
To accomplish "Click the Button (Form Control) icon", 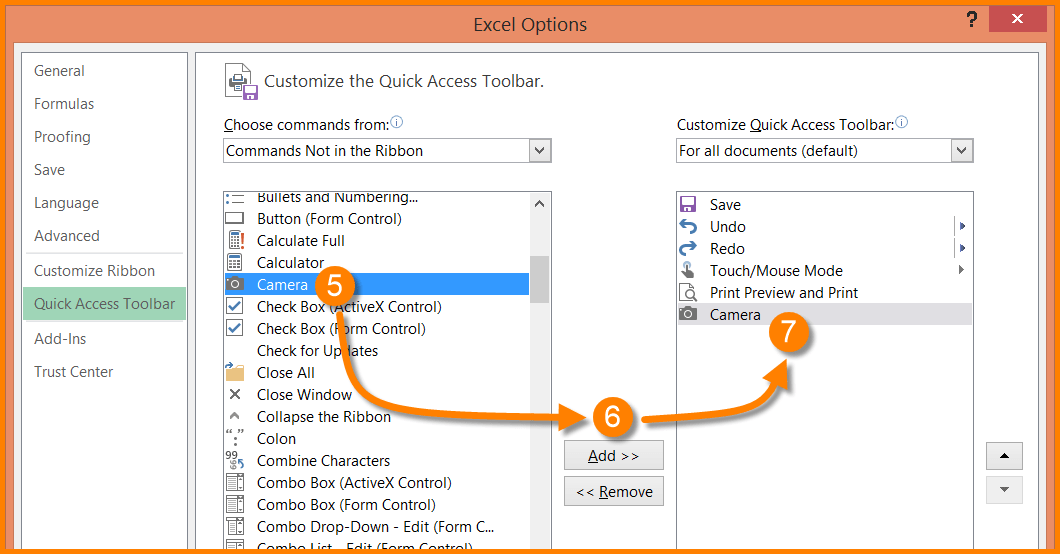I will tap(235, 218).
